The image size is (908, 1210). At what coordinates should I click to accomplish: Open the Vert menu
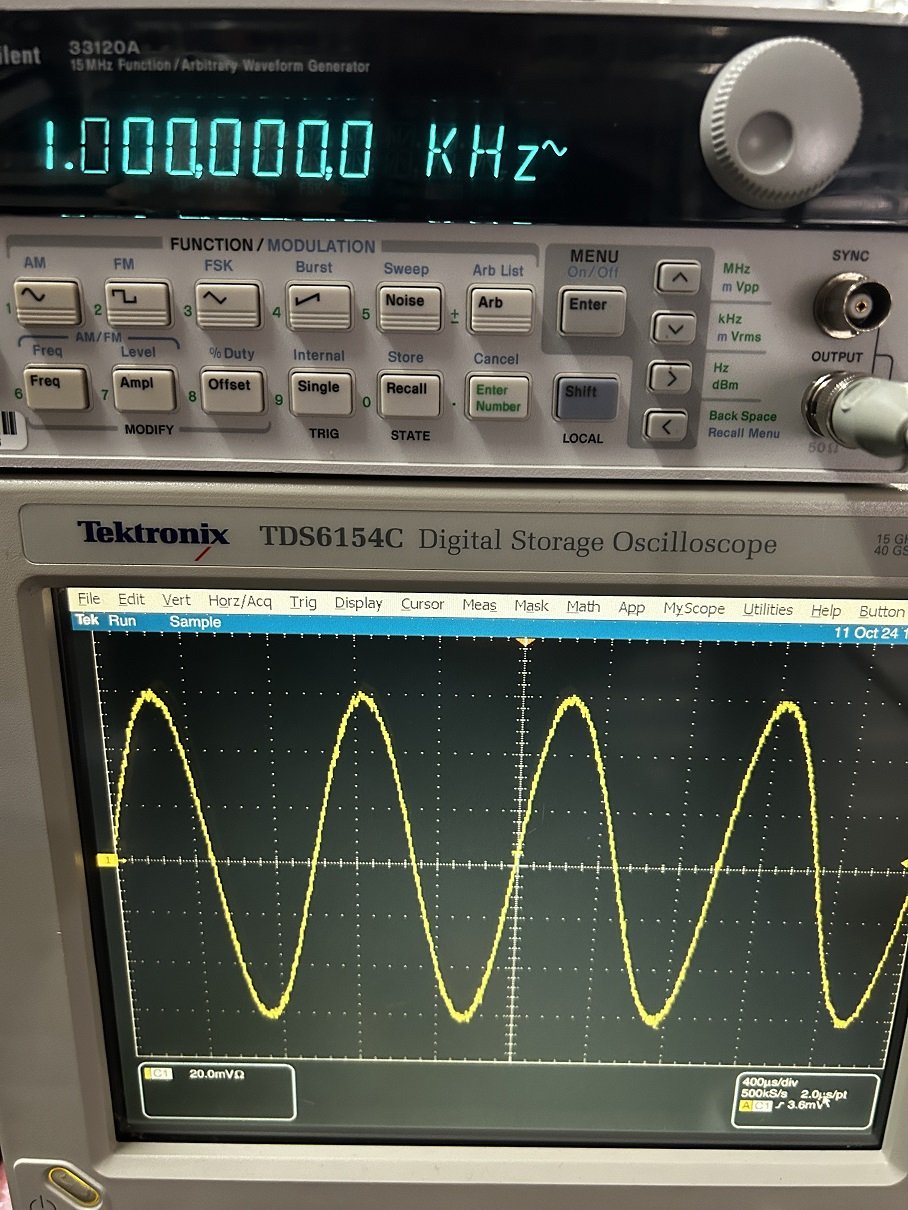point(176,600)
